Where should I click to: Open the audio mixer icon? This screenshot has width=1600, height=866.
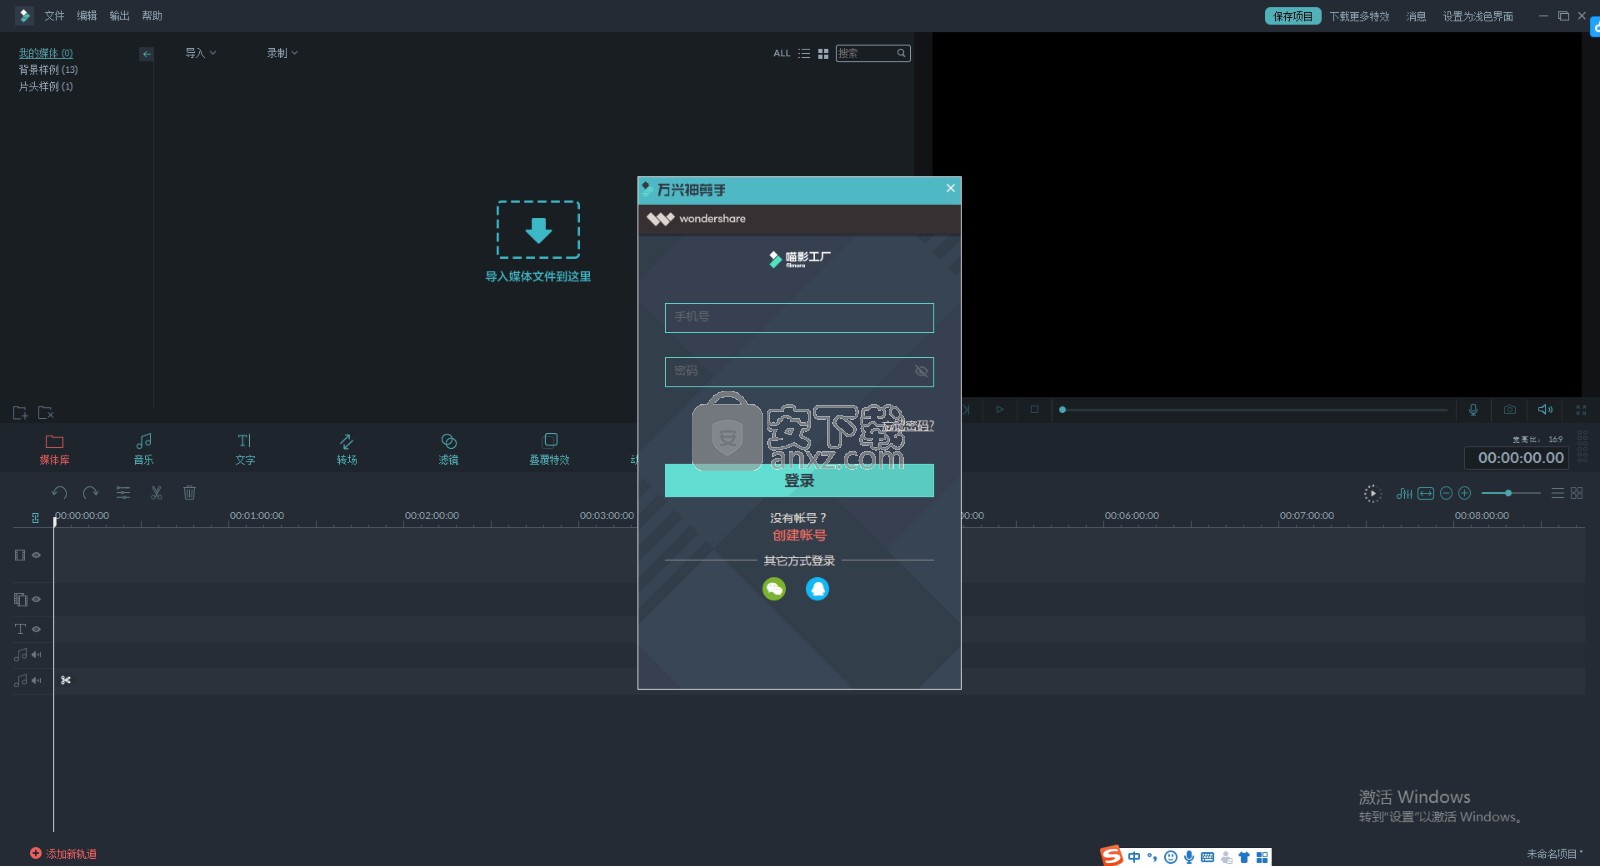click(1405, 493)
